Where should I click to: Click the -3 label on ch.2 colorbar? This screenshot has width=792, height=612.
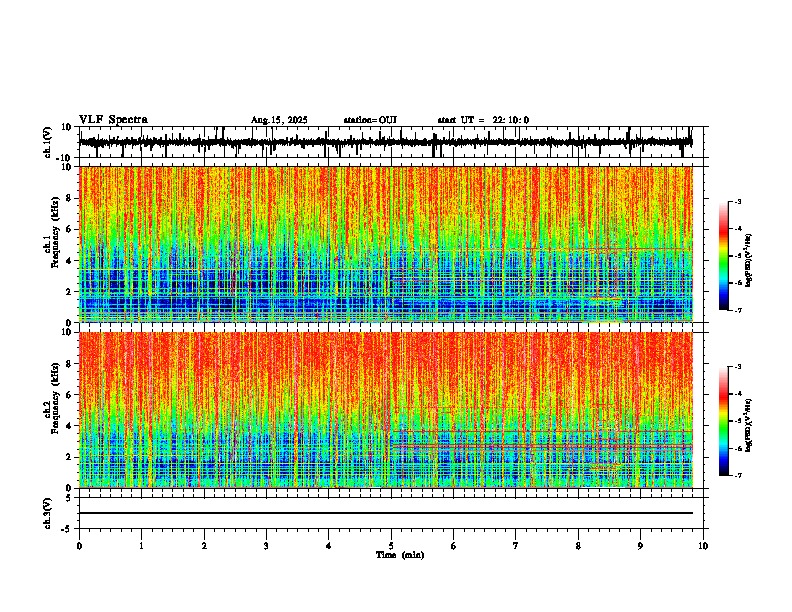(x=737, y=367)
